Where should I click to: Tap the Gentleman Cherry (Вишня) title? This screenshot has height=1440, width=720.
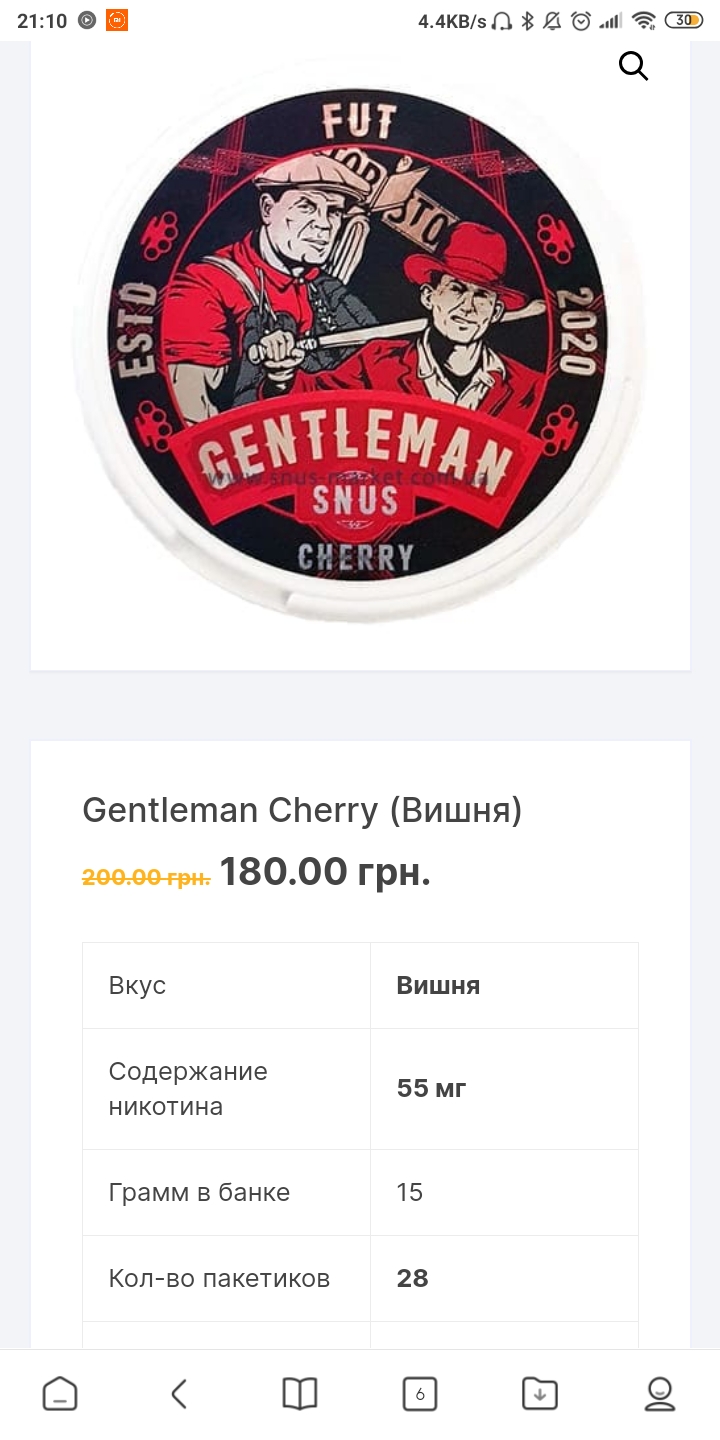(x=302, y=810)
